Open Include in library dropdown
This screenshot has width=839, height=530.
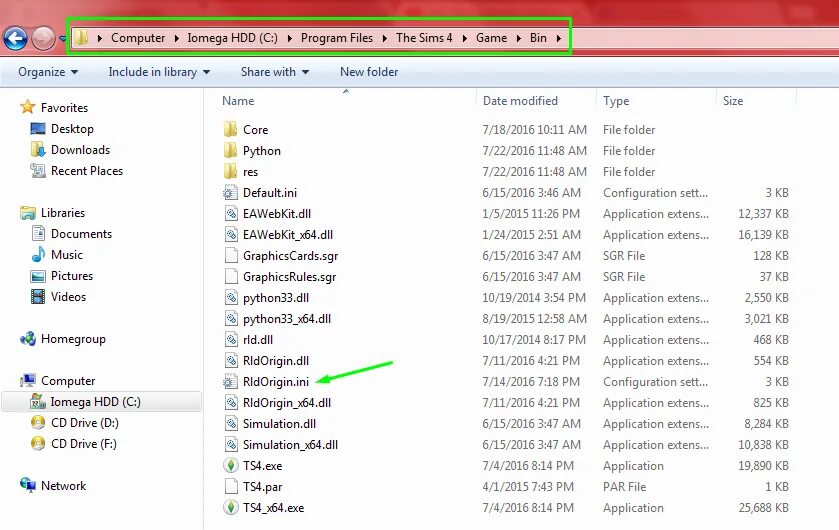(159, 72)
